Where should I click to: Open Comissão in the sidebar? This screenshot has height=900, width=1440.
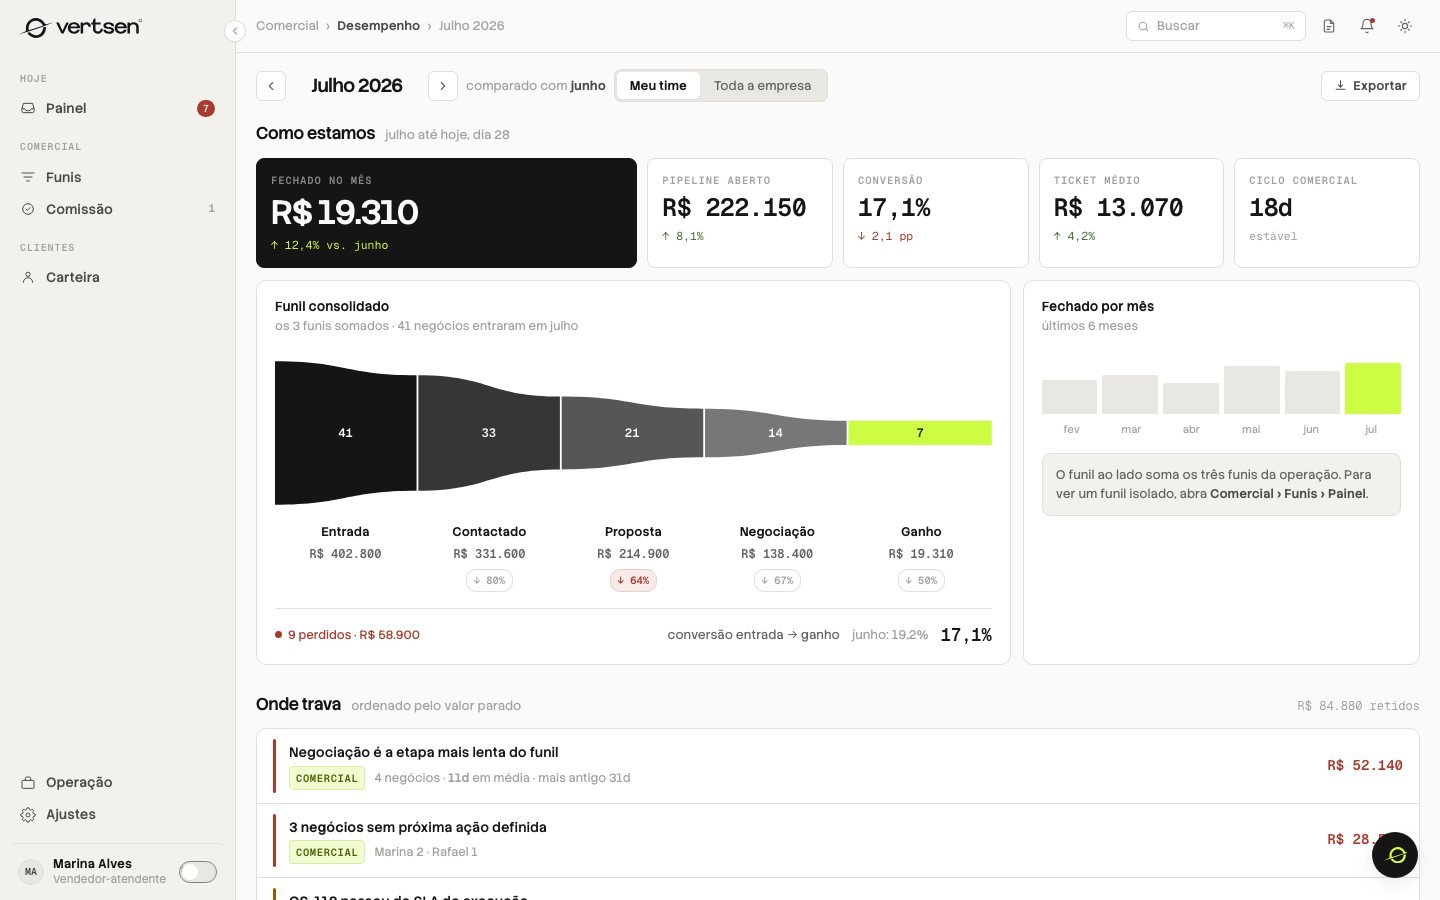click(117, 209)
